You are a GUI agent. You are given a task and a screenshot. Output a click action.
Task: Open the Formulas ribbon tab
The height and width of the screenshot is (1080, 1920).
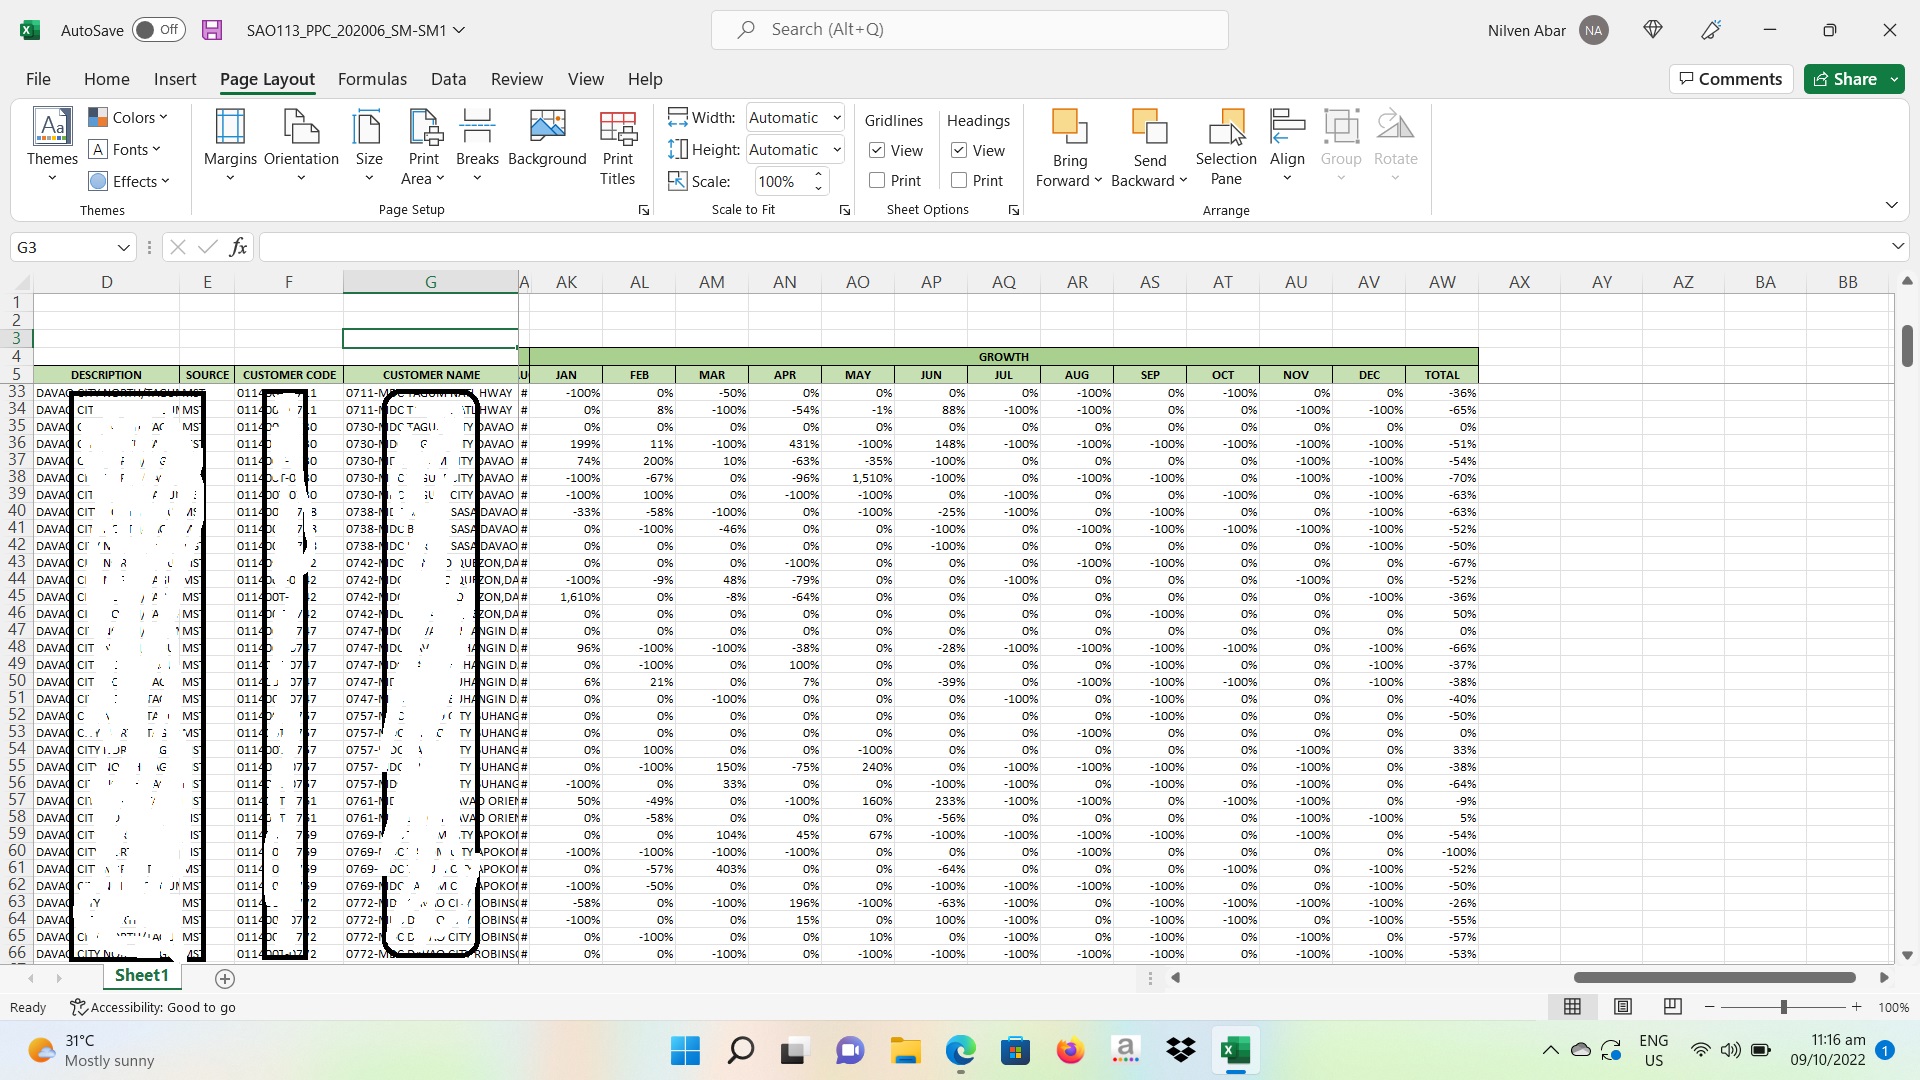(372, 79)
